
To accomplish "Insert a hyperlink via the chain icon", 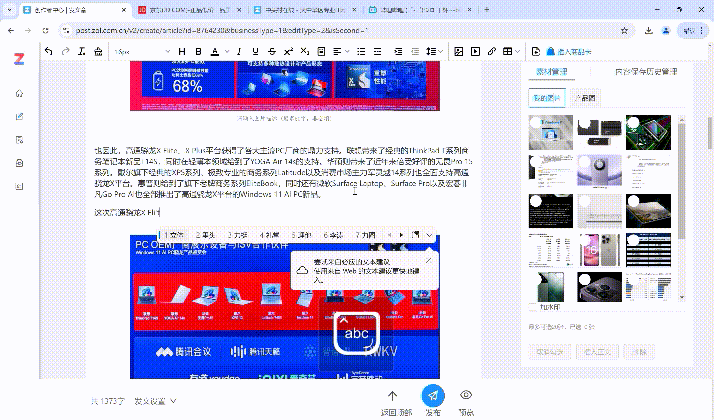I will (x=491, y=51).
